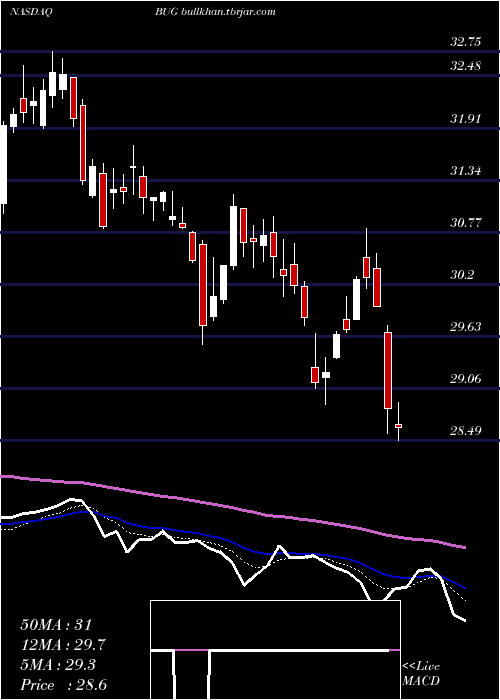Click the large red candle near 29.63

click(x=388, y=371)
